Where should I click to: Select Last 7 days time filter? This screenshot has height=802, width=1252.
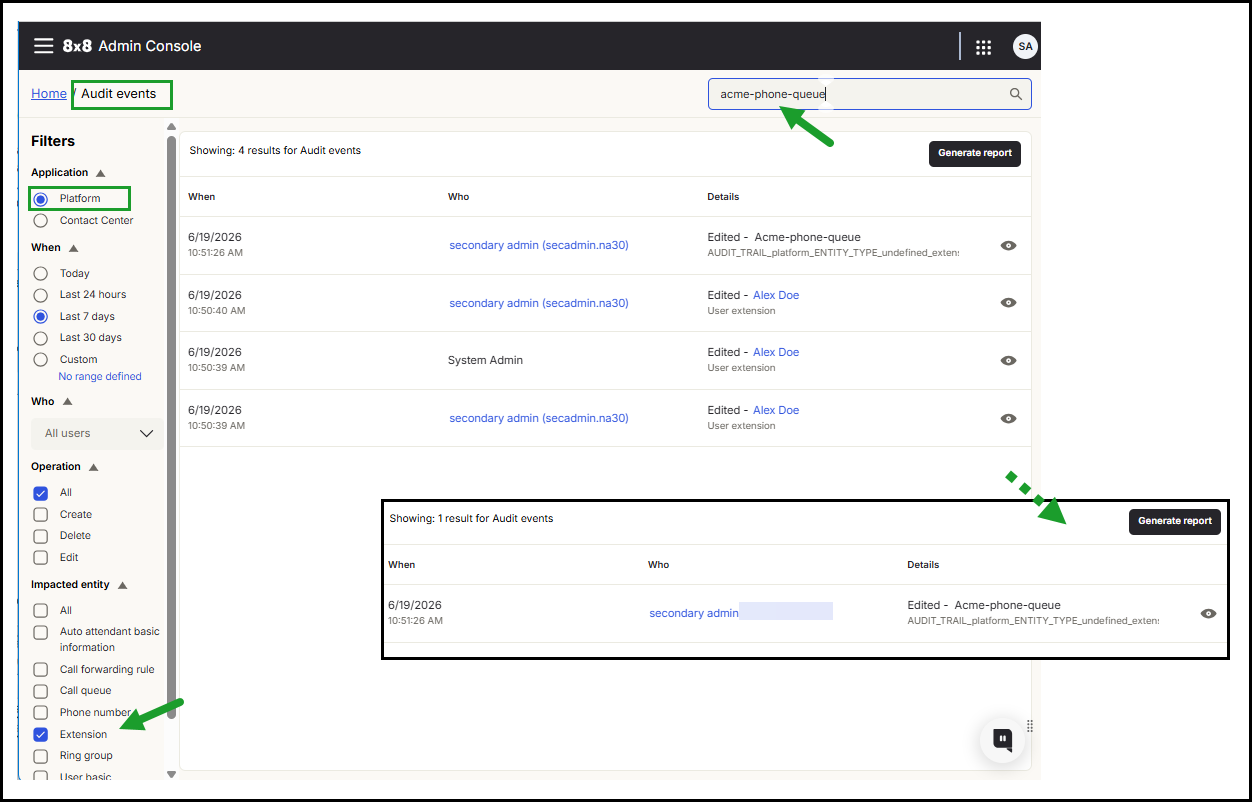[x=41, y=316]
